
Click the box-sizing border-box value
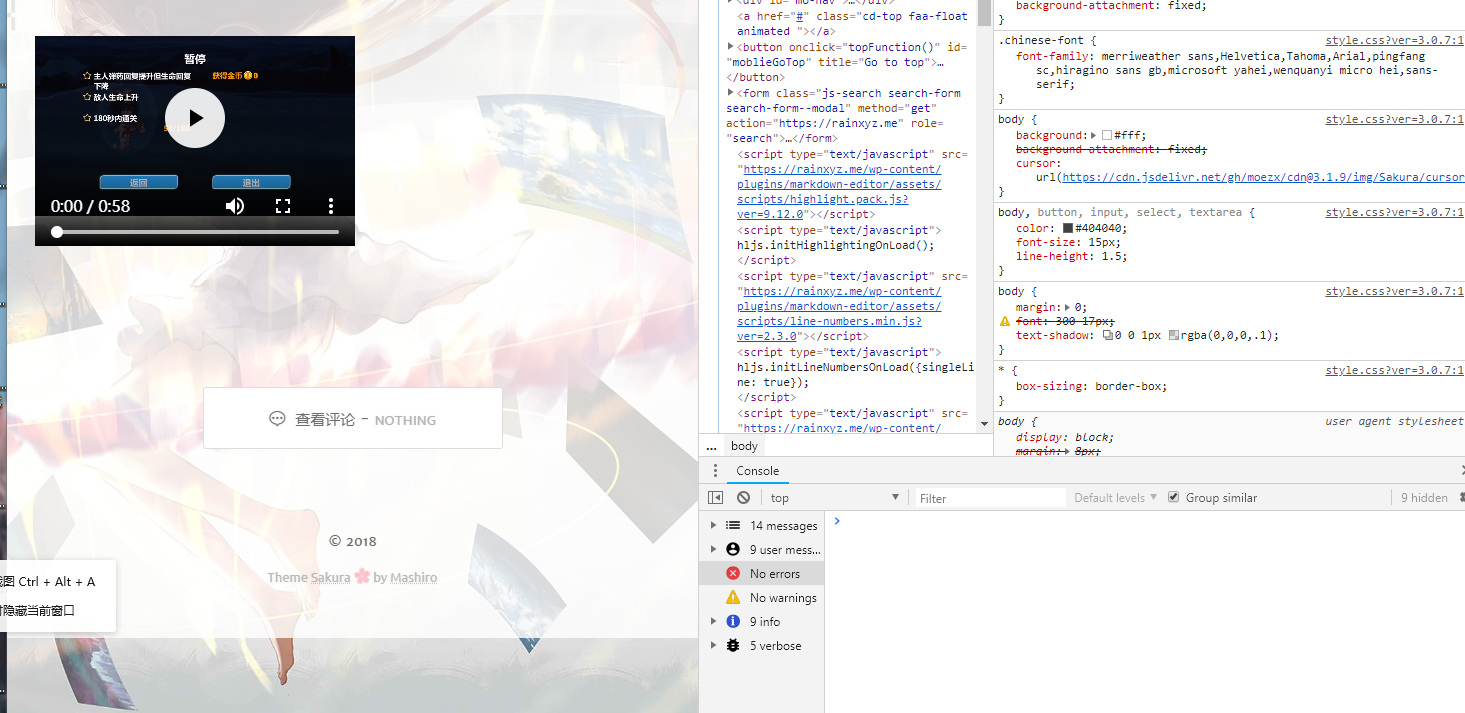click(1131, 386)
